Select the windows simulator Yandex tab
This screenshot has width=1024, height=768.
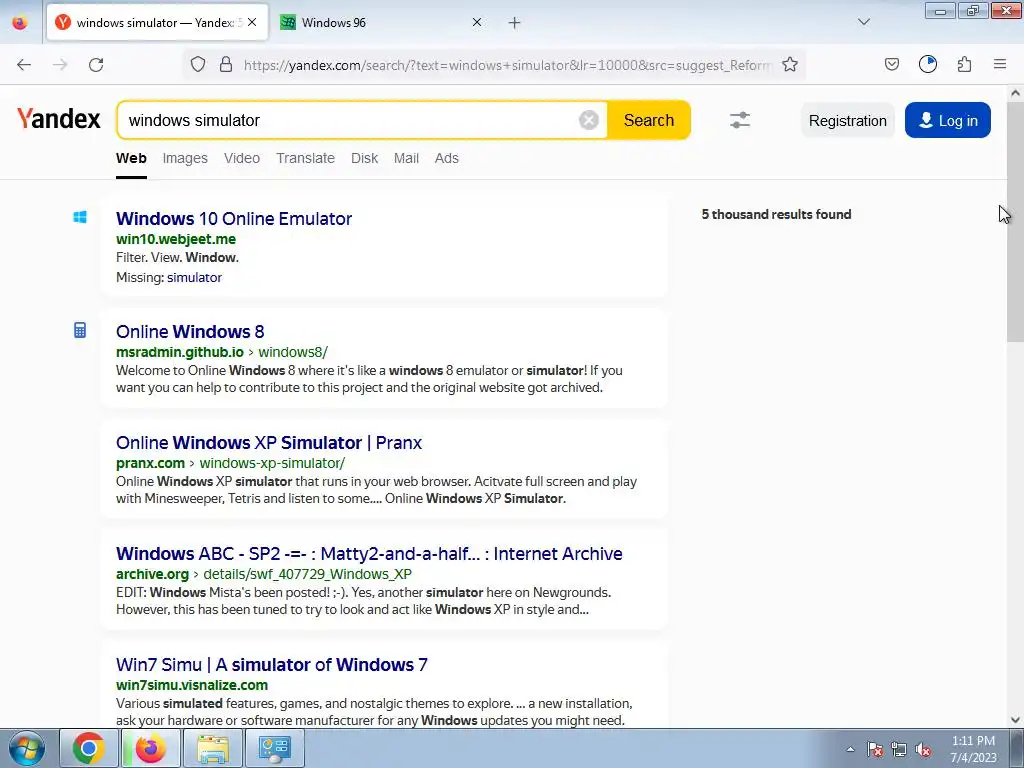point(157,23)
